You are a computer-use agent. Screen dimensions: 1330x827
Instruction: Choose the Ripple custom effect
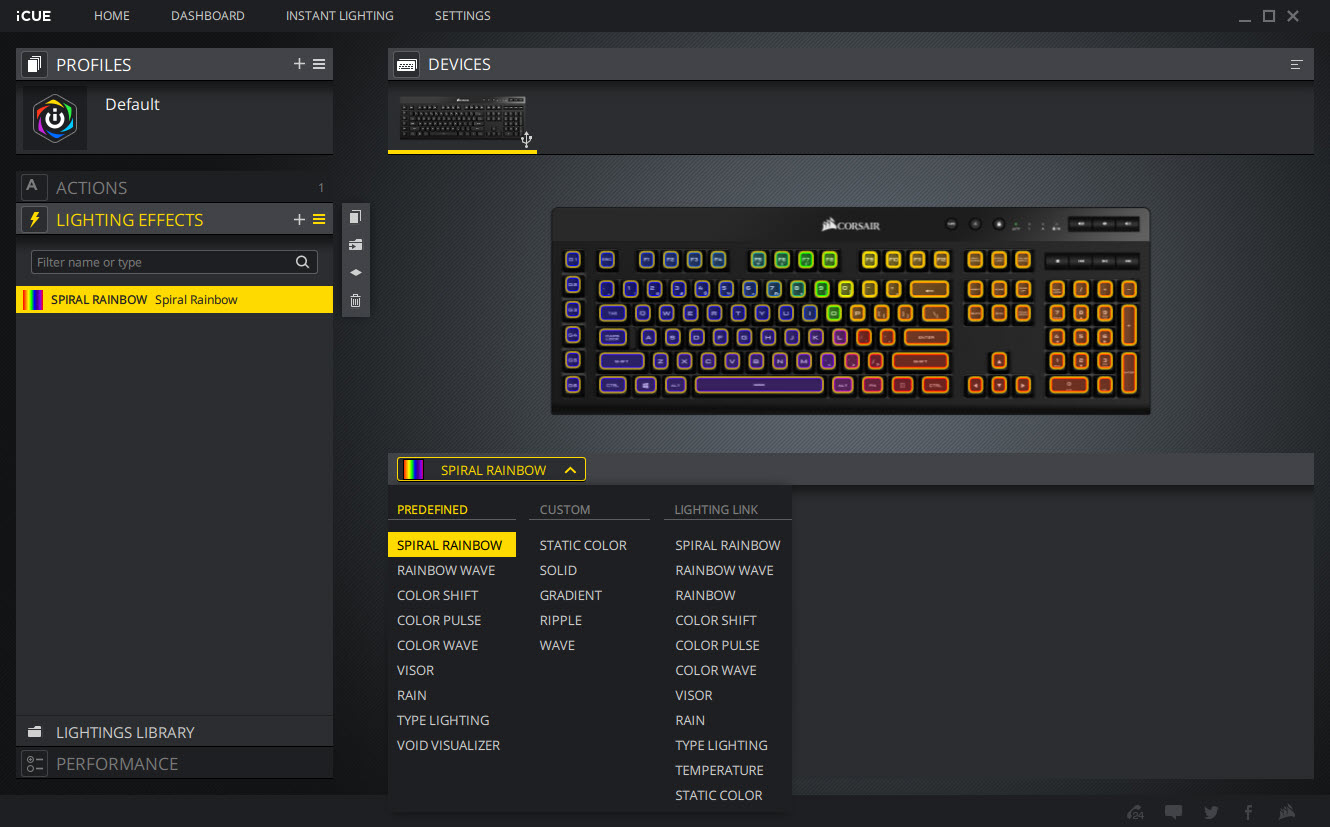[x=560, y=620]
